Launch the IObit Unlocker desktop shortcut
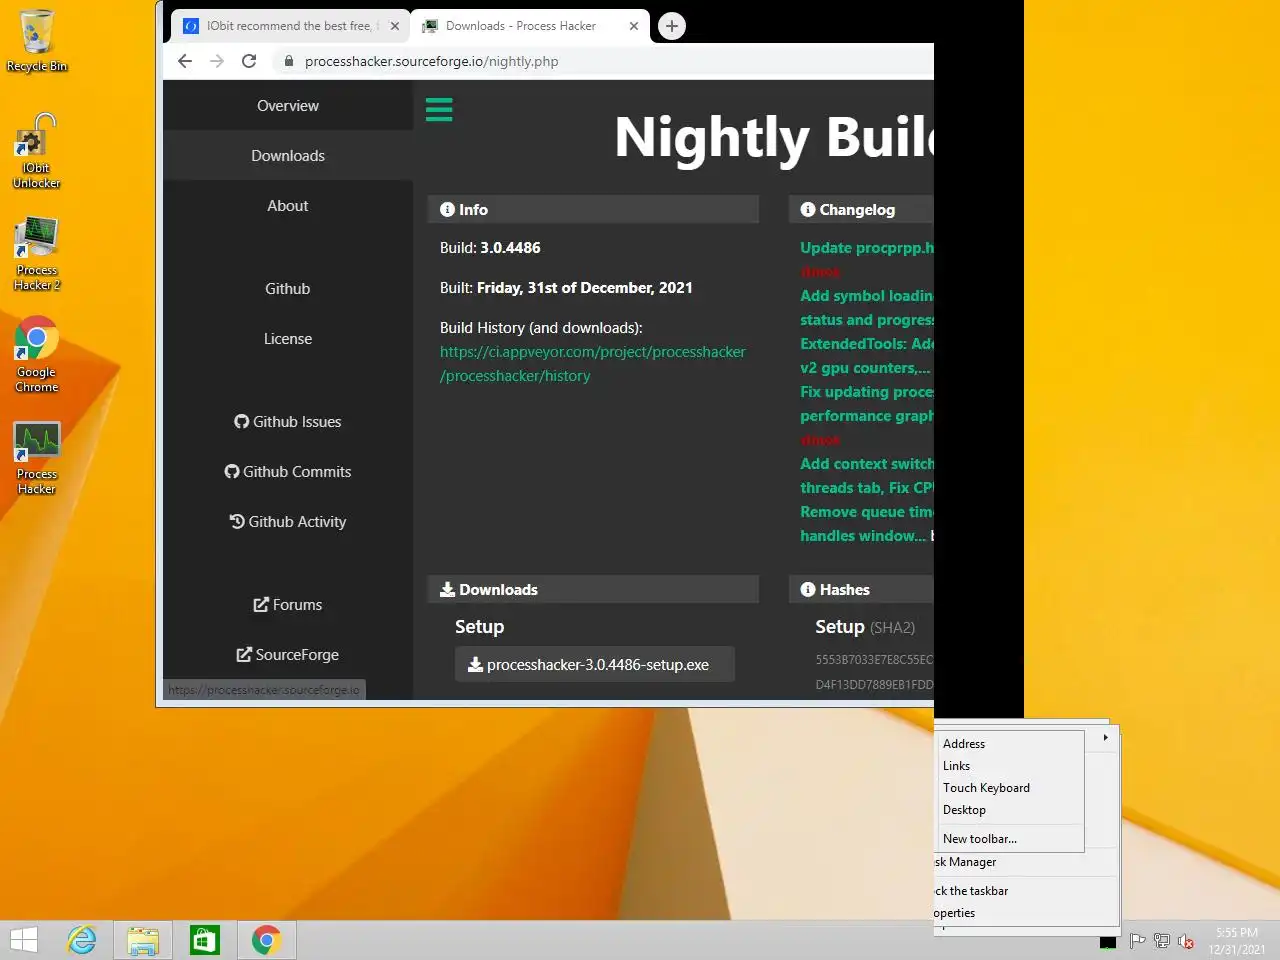Image resolution: width=1280 pixels, height=960 pixels. tap(36, 150)
